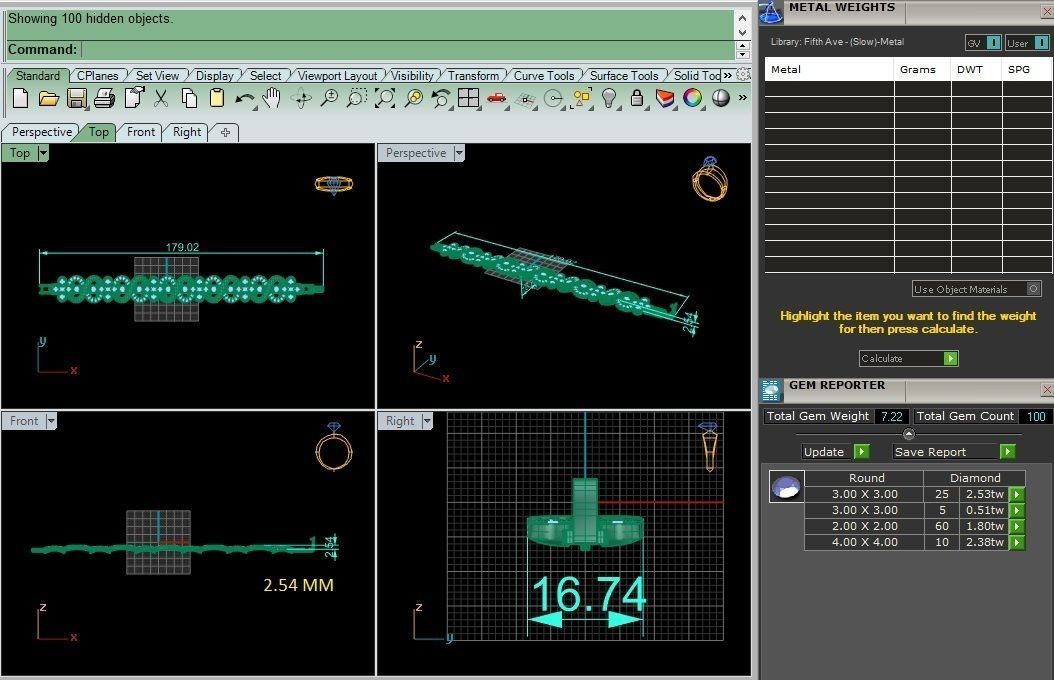Click the Update gem report button
This screenshot has height=680, width=1054.
click(836, 452)
